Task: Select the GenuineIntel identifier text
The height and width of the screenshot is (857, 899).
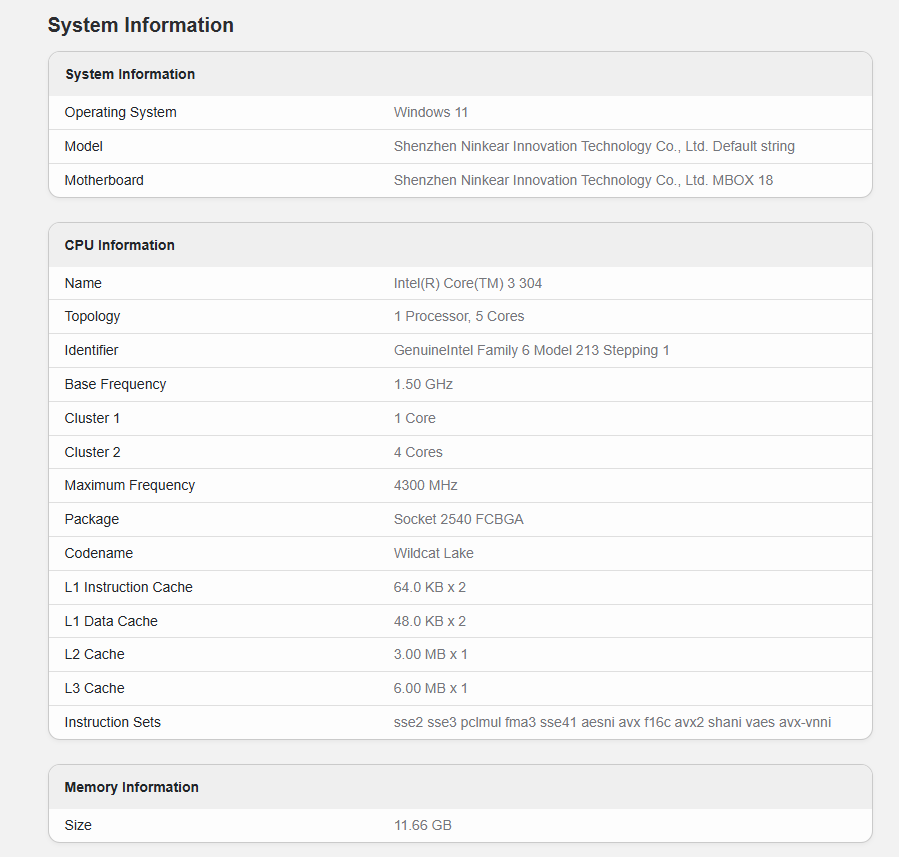Action: click(531, 350)
